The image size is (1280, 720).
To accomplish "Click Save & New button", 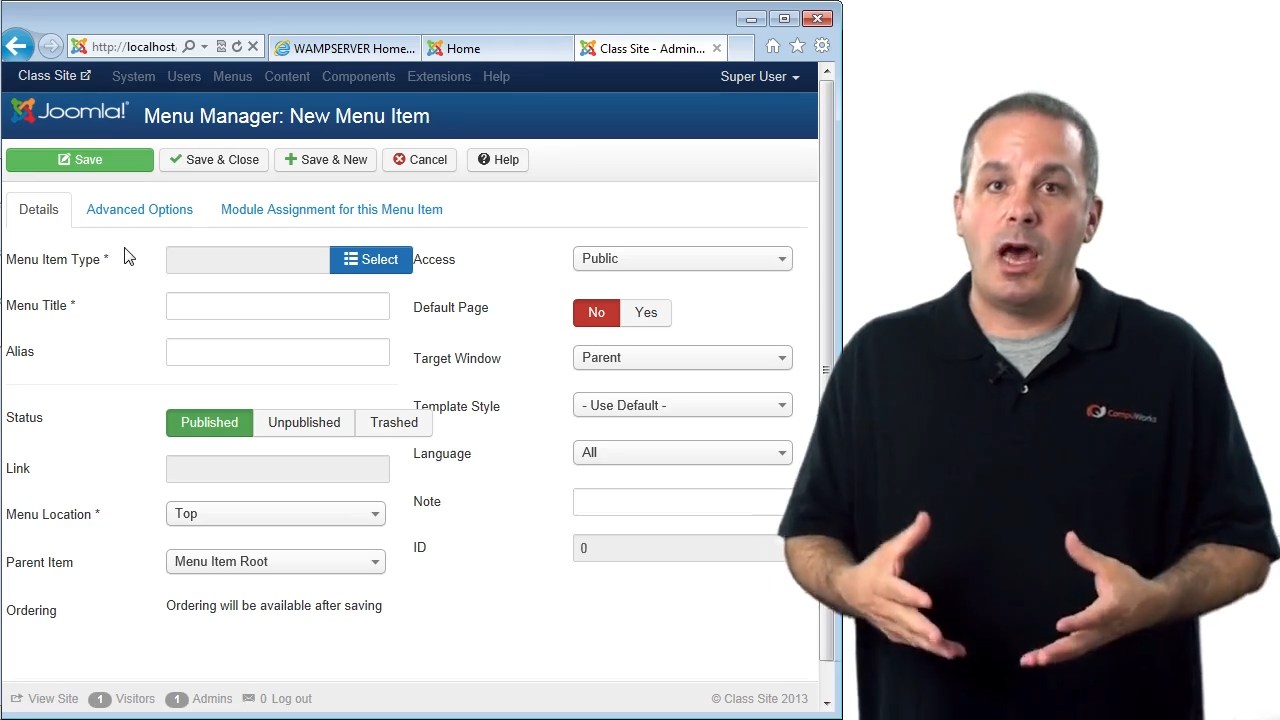I will tap(326, 159).
